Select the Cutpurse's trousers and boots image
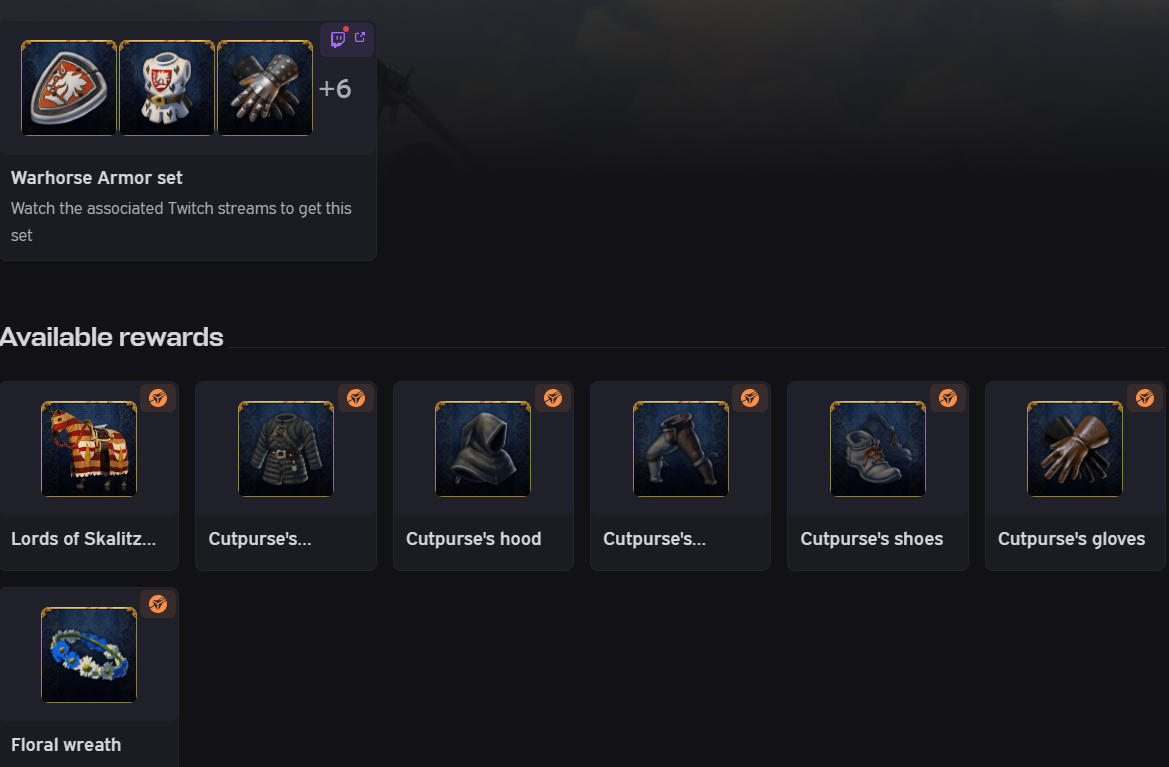Image resolution: width=1169 pixels, height=767 pixels. pyautogui.click(x=681, y=449)
